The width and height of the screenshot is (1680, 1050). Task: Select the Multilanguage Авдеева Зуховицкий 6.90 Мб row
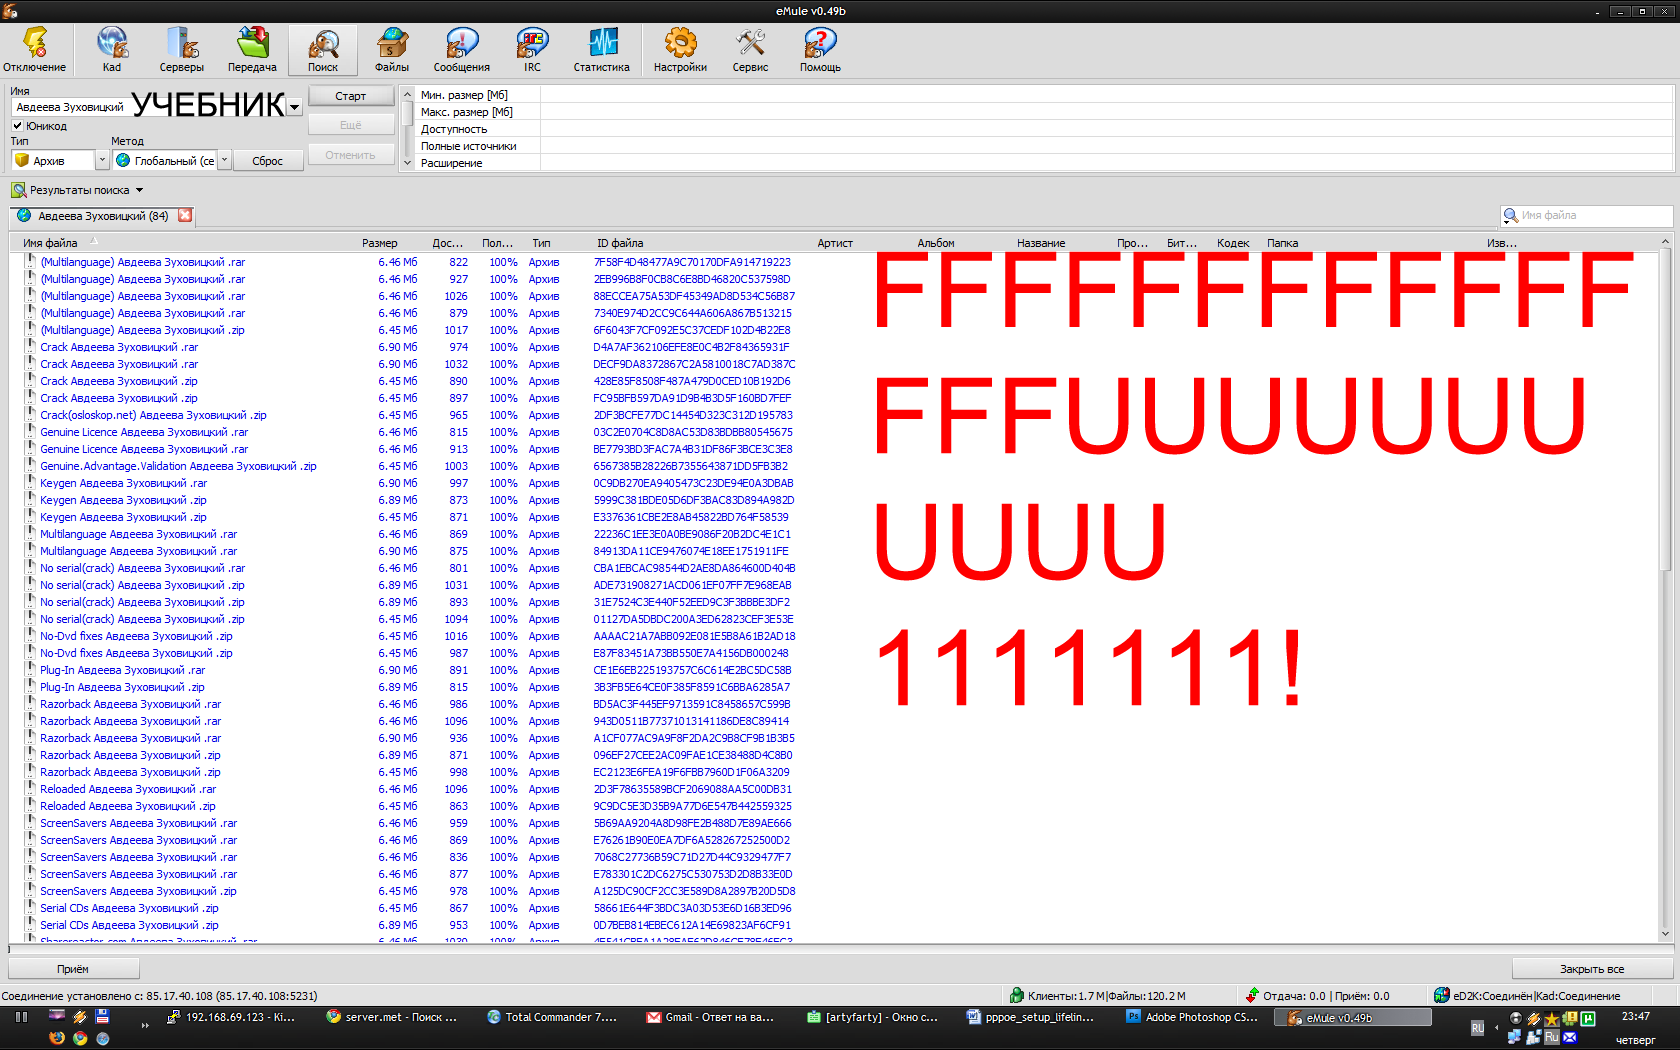(x=139, y=551)
